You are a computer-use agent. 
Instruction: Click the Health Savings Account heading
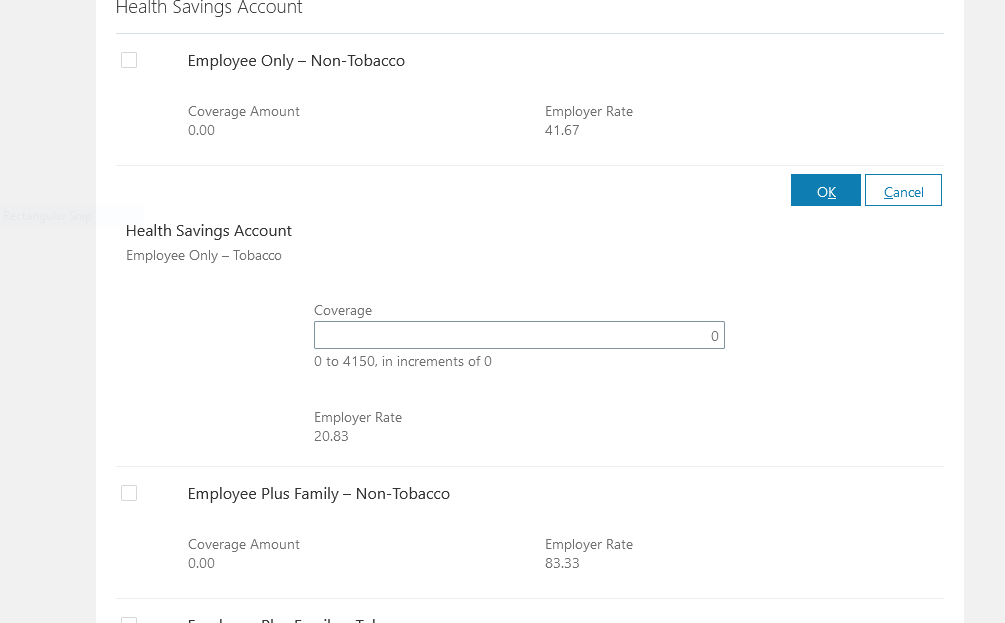coord(208,230)
